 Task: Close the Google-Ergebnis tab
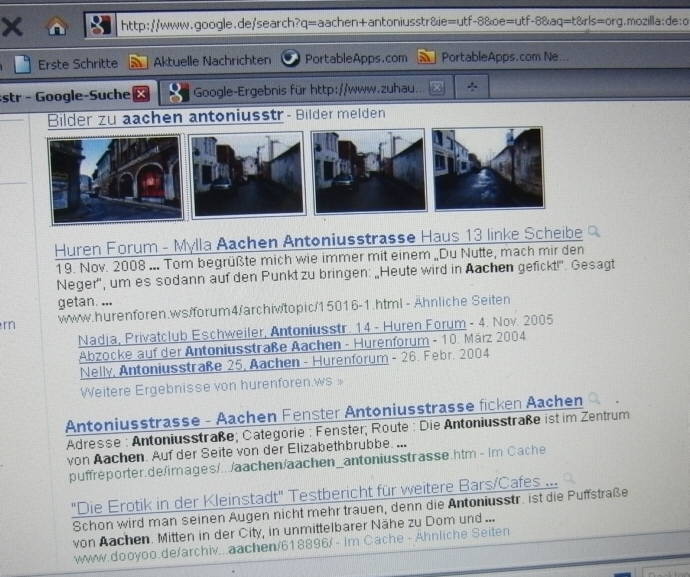(436, 89)
